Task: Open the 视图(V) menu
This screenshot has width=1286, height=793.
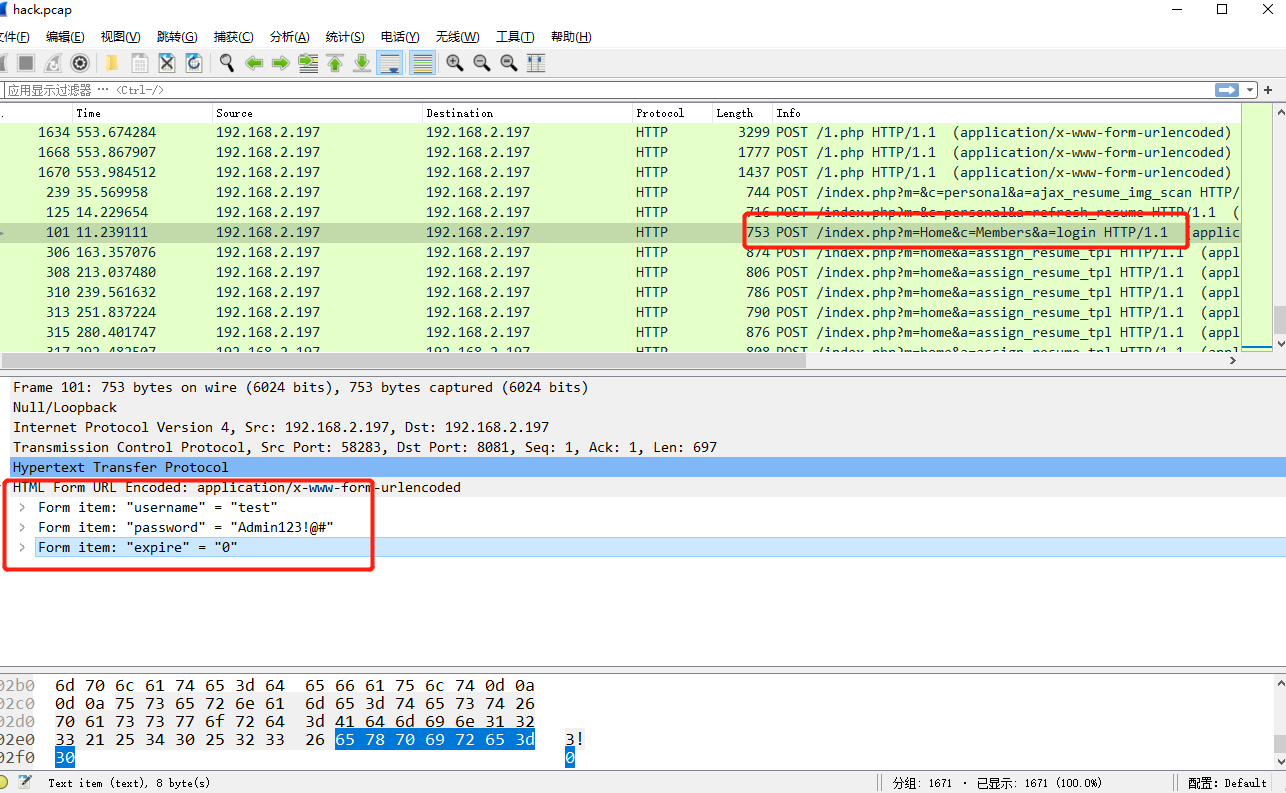Action: [120, 37]
